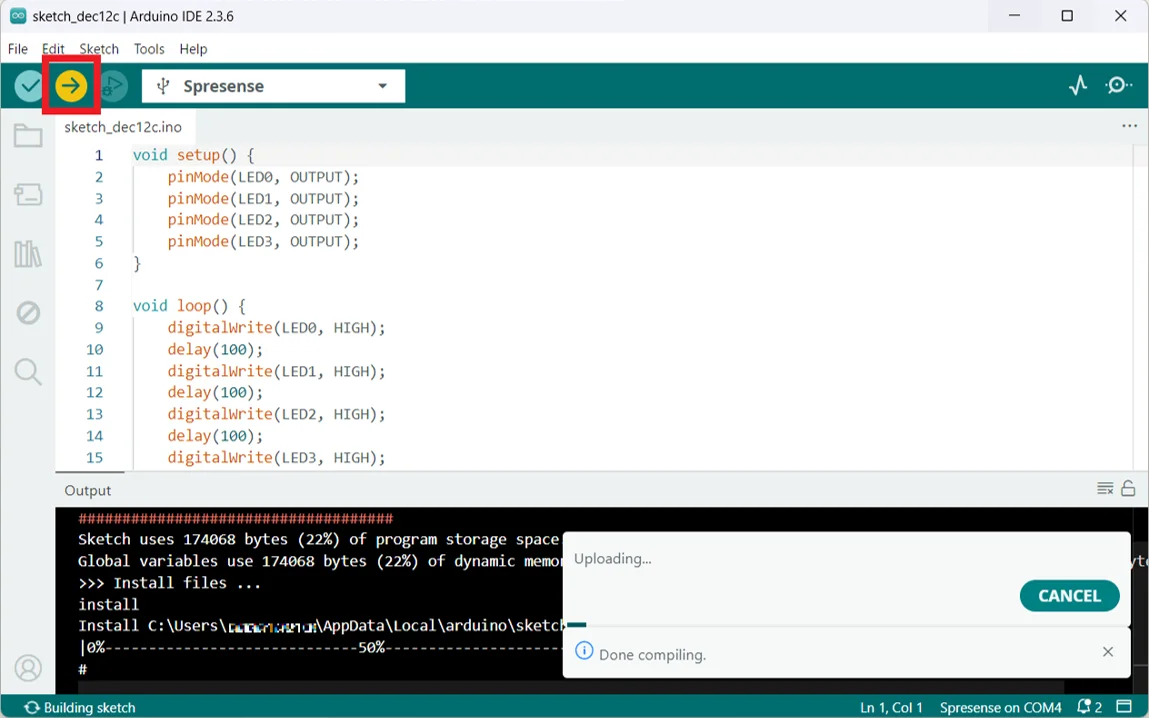The image size is (1149, 718).
Task: Cancel the upload in progress
Action: pos(1069,596)
